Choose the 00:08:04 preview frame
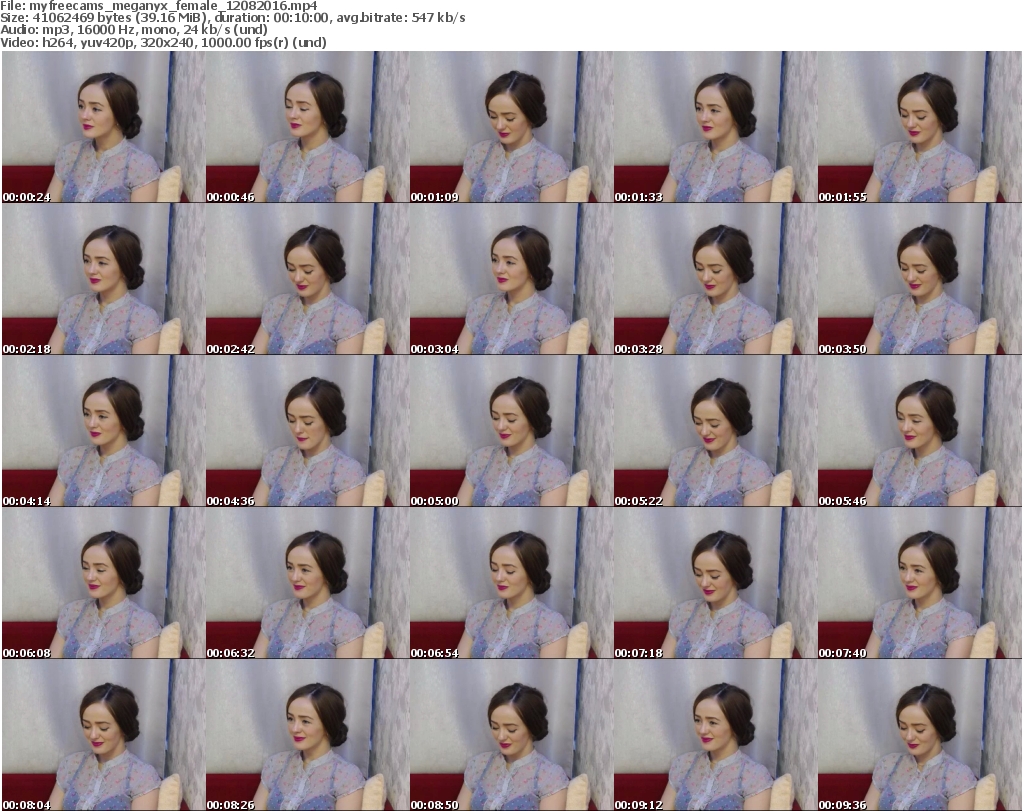 [103, 735]
